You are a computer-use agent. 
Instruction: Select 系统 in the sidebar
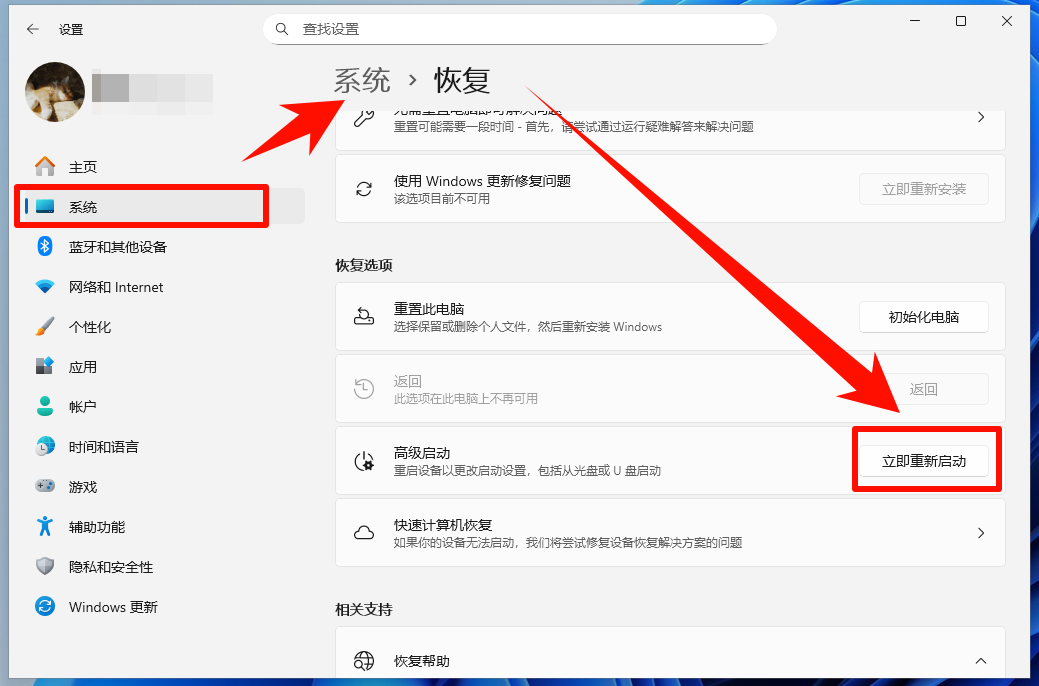[x=163, y=206]
